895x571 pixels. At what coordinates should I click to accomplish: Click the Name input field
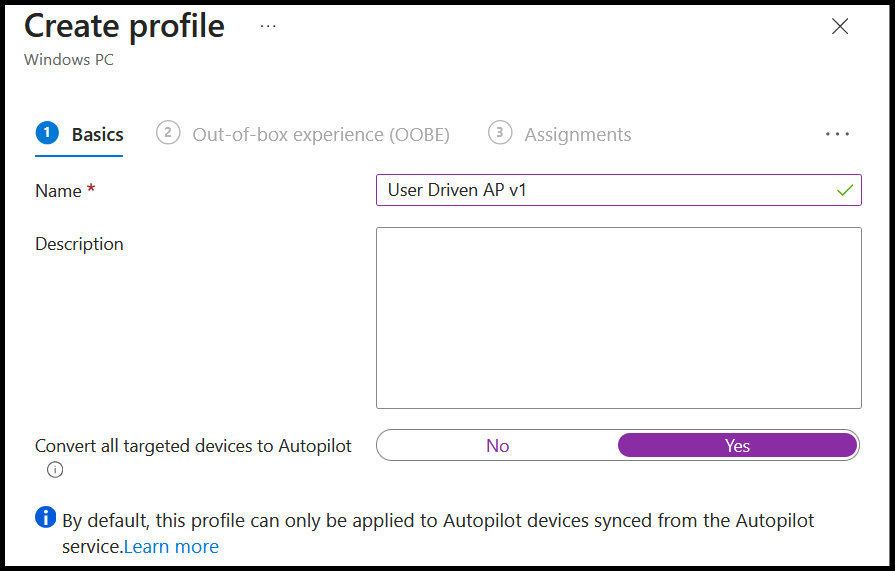pos(619,190)
